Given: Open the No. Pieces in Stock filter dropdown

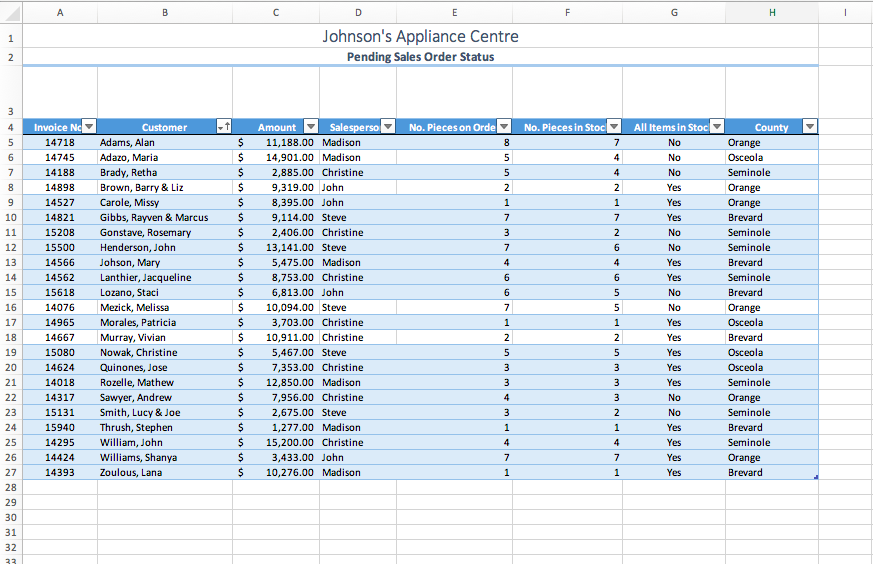Looking at the screenshot, I should [614, 126].
